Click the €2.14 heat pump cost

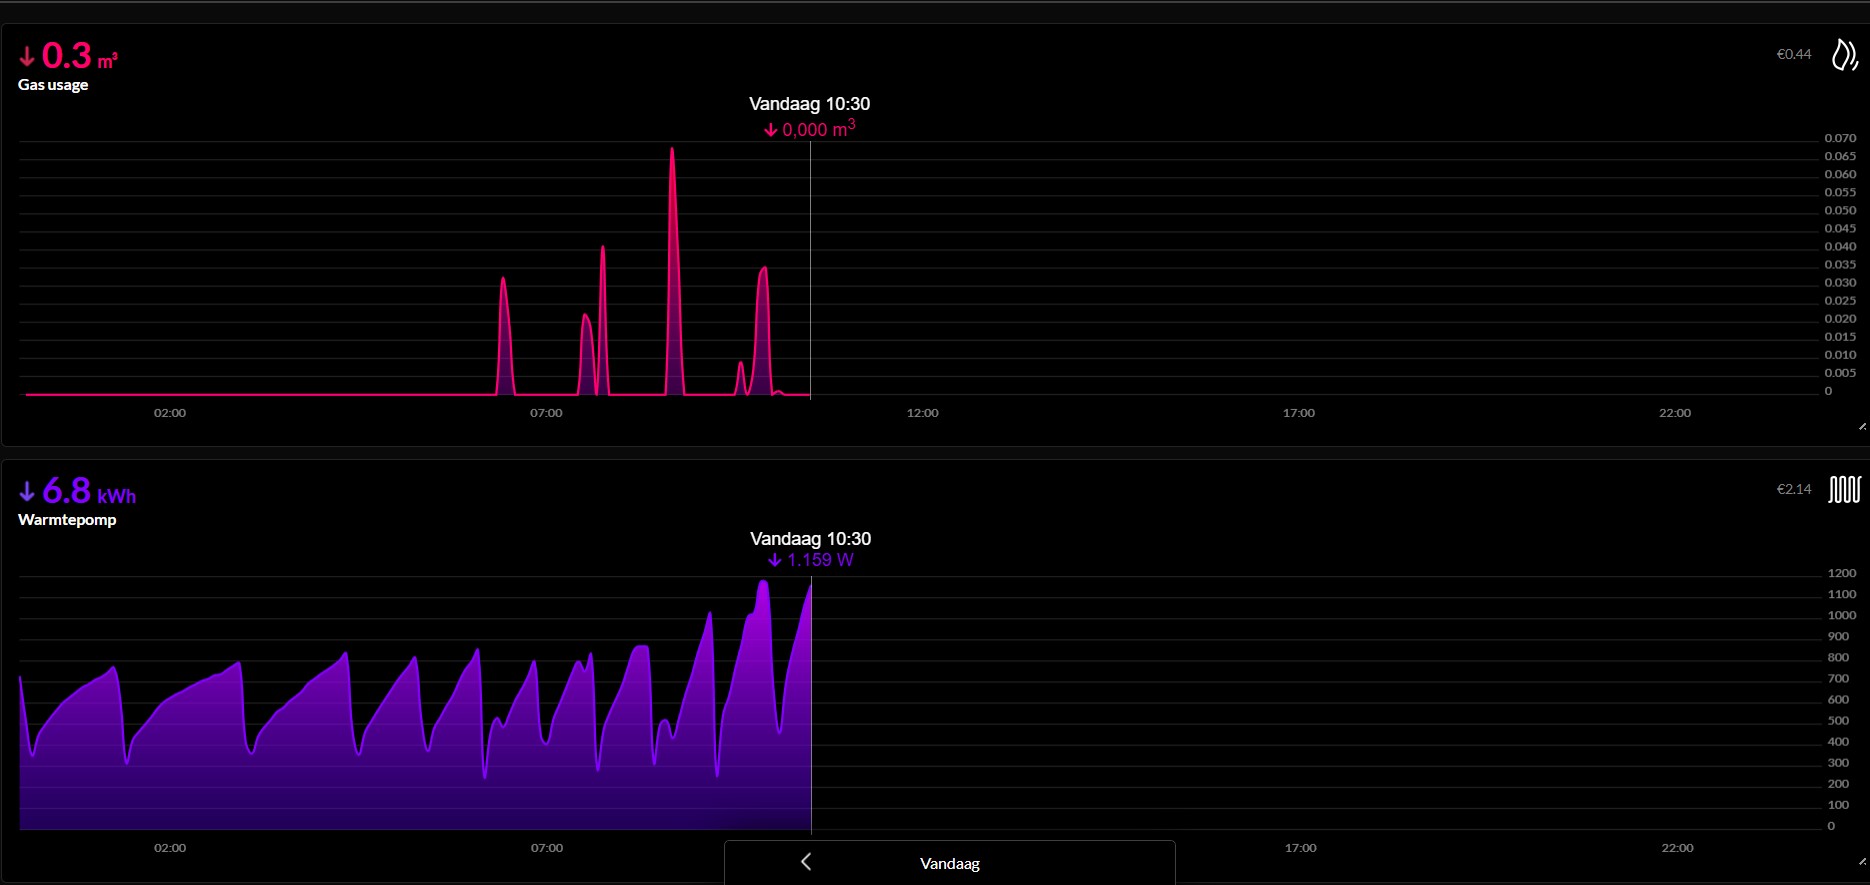[1793, 489]
